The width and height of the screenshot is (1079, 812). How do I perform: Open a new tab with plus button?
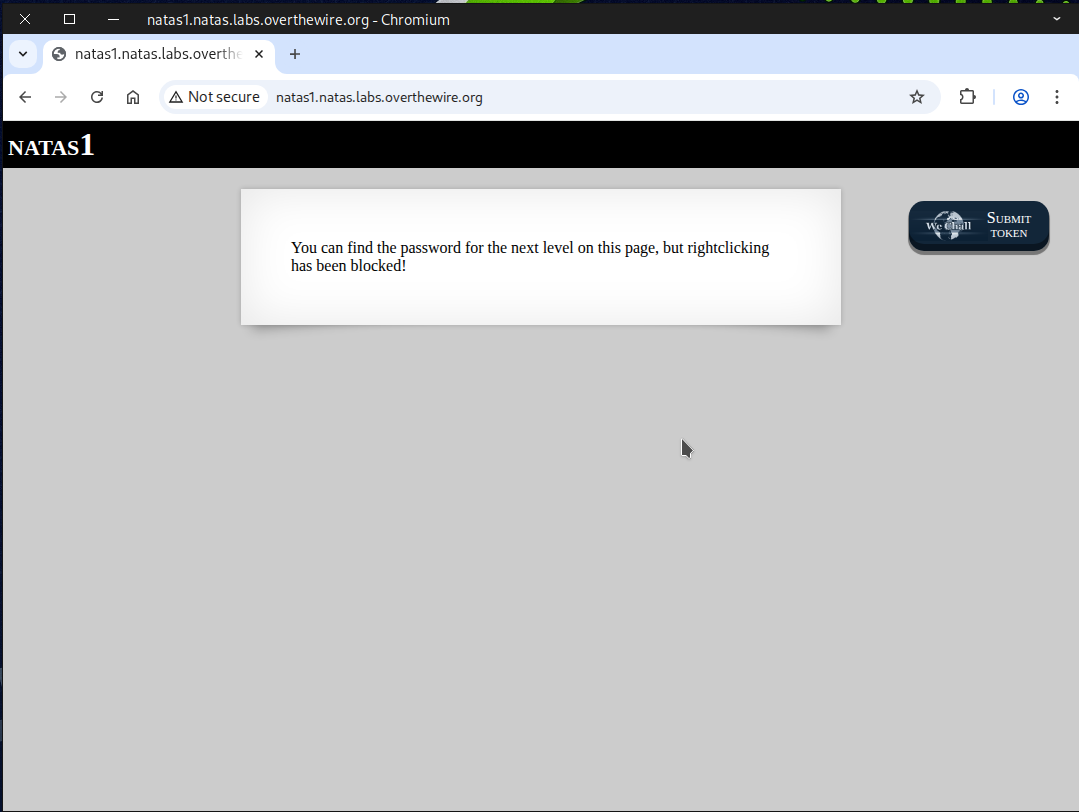[294, 54]
